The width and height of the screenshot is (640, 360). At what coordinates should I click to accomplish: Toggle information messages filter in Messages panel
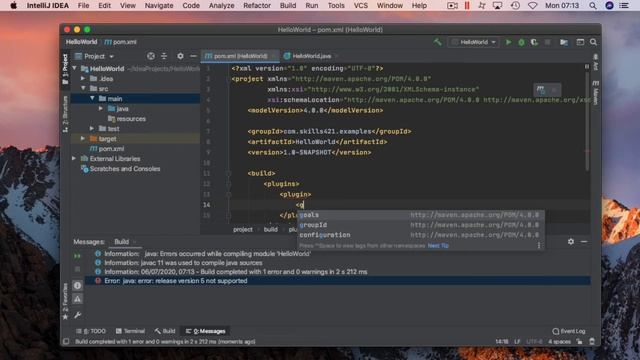click(77, 285)
